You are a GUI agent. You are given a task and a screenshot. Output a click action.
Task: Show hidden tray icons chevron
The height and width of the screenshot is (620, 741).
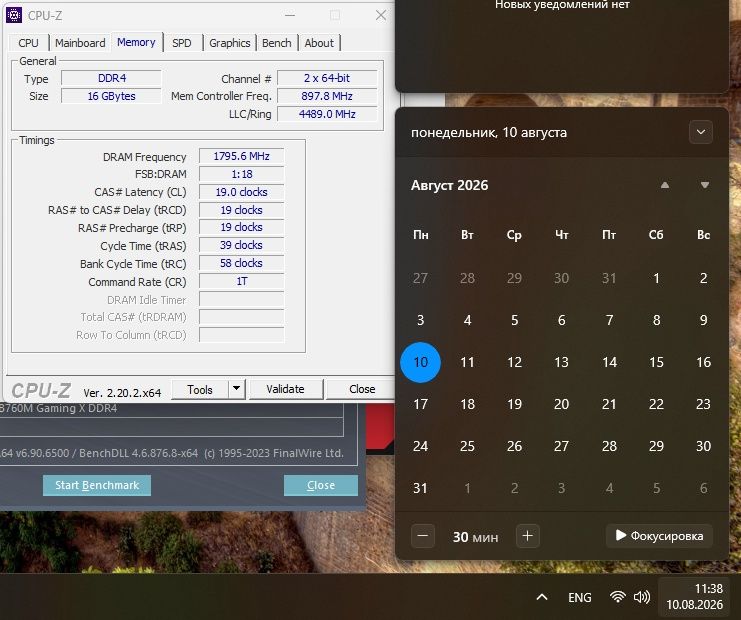pos(542,597)
